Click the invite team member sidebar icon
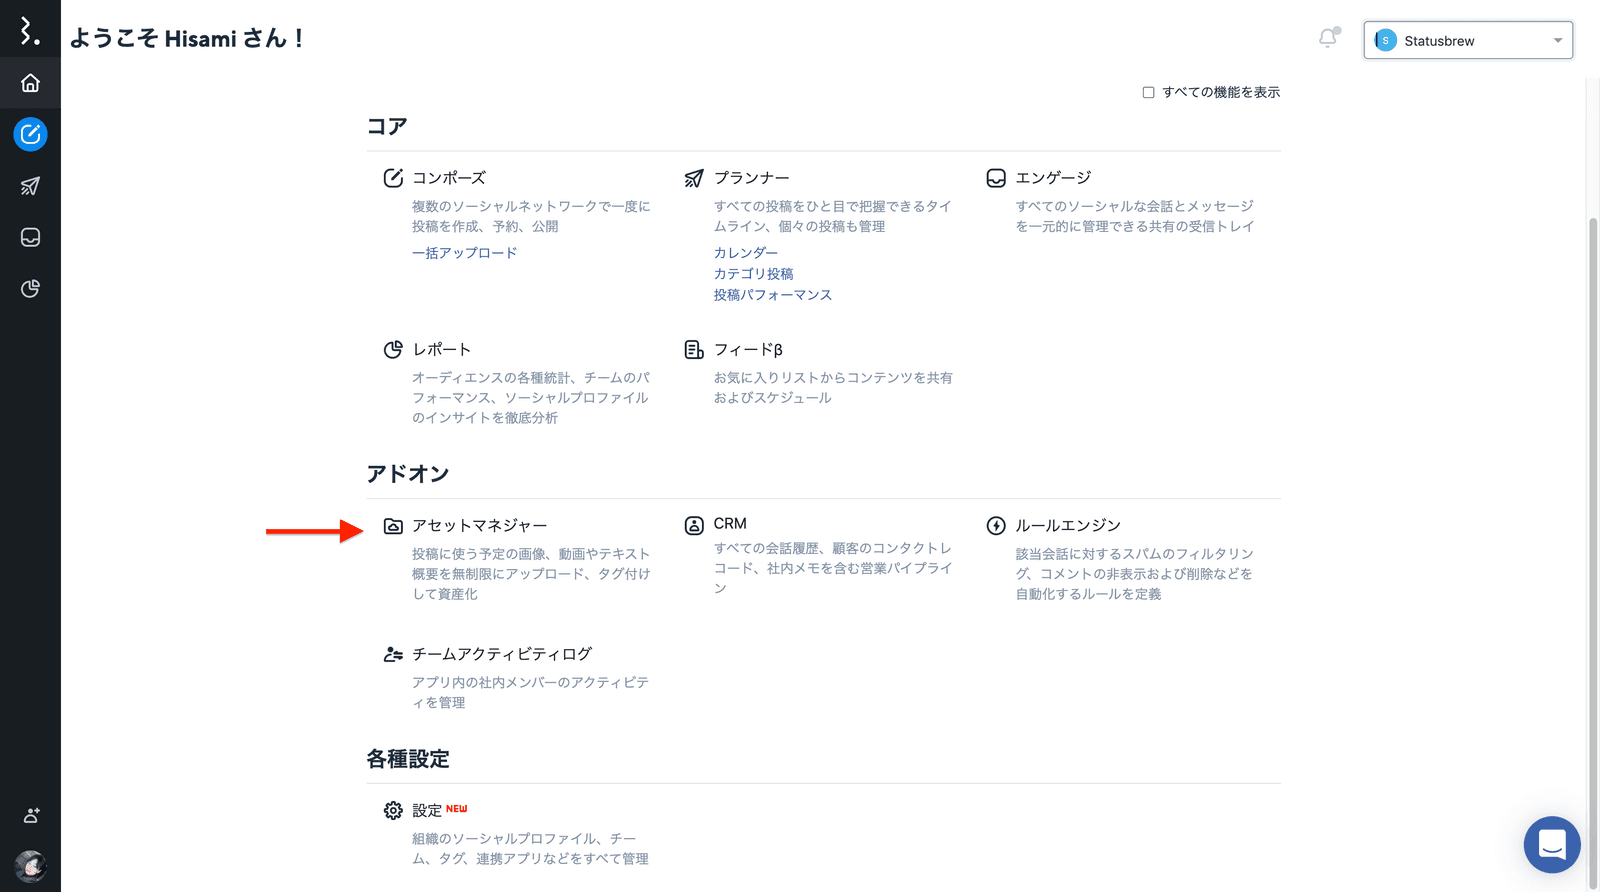 click(x=30, y=815)
